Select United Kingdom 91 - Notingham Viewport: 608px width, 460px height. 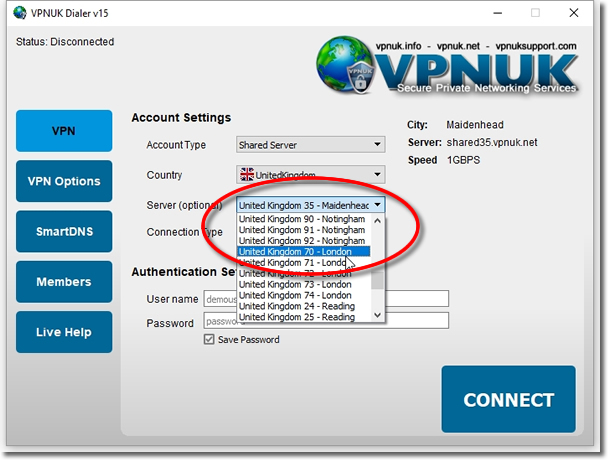tap(304, 230)
